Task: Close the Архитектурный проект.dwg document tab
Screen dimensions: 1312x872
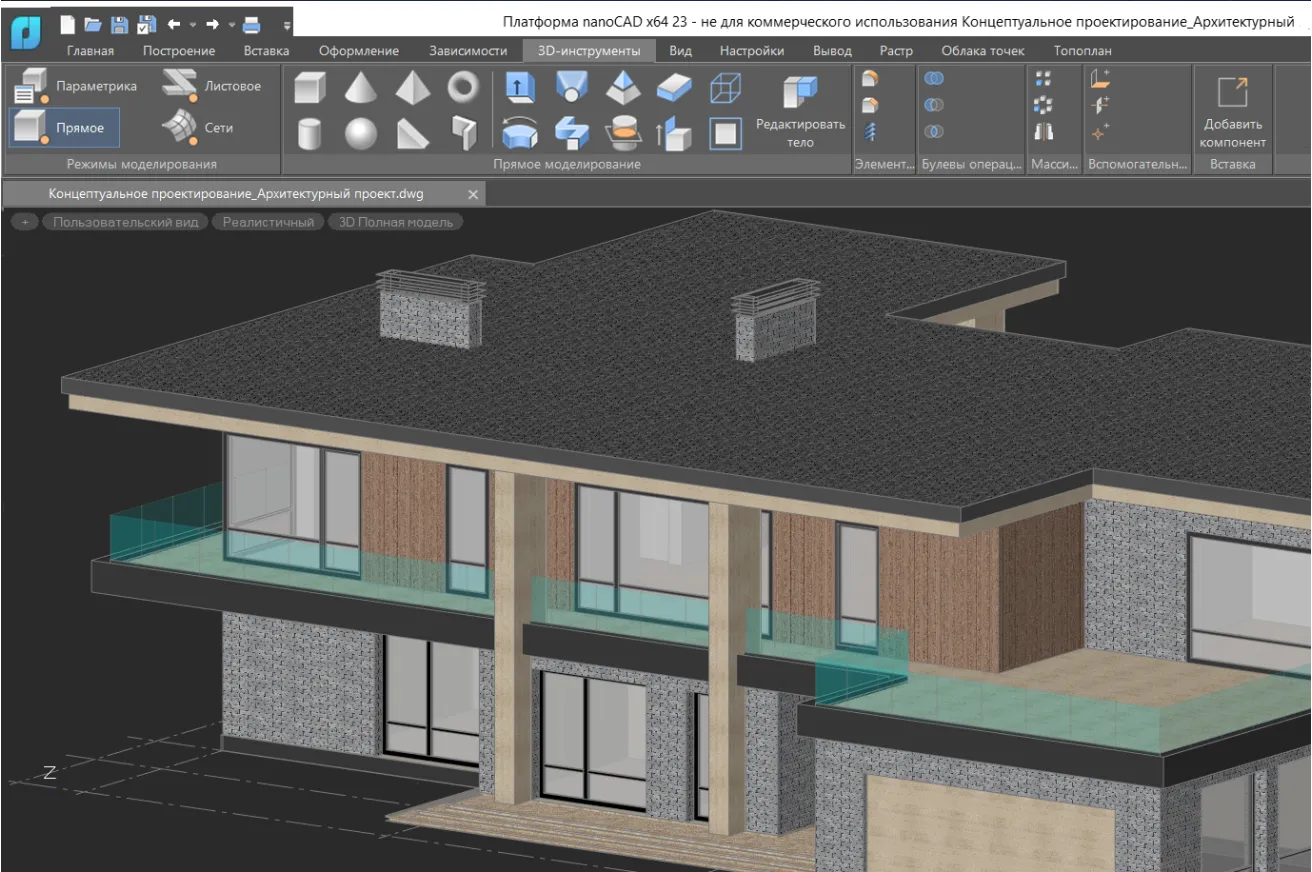Action: point(473,194)
